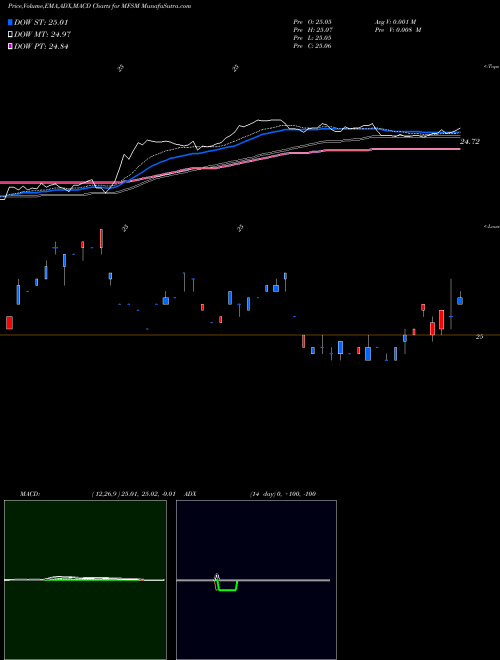
Task: Select the 'DOW MT: 24.97' legend text
Action: click(x=42, y=34)
